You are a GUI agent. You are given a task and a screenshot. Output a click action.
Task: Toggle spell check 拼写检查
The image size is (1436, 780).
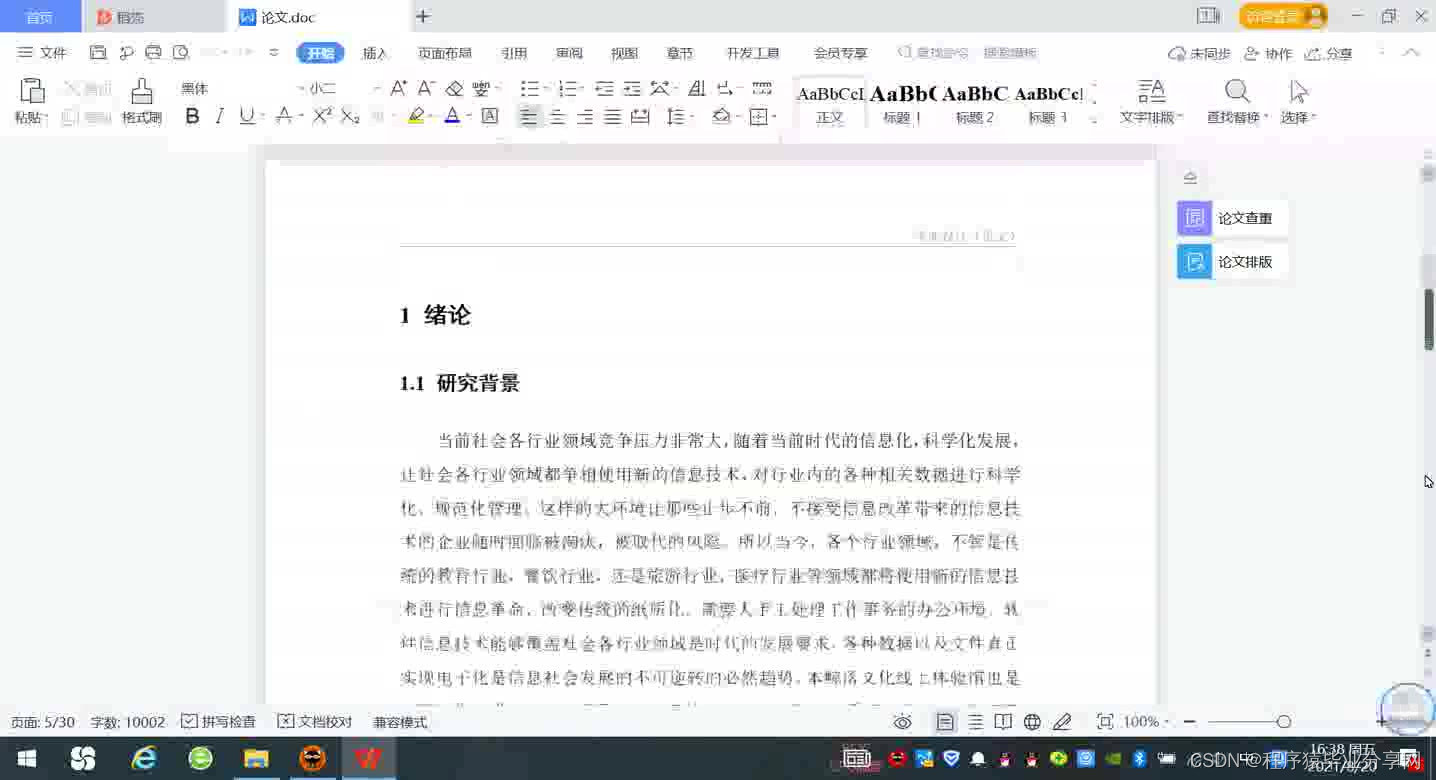click(x=219, y=722)
